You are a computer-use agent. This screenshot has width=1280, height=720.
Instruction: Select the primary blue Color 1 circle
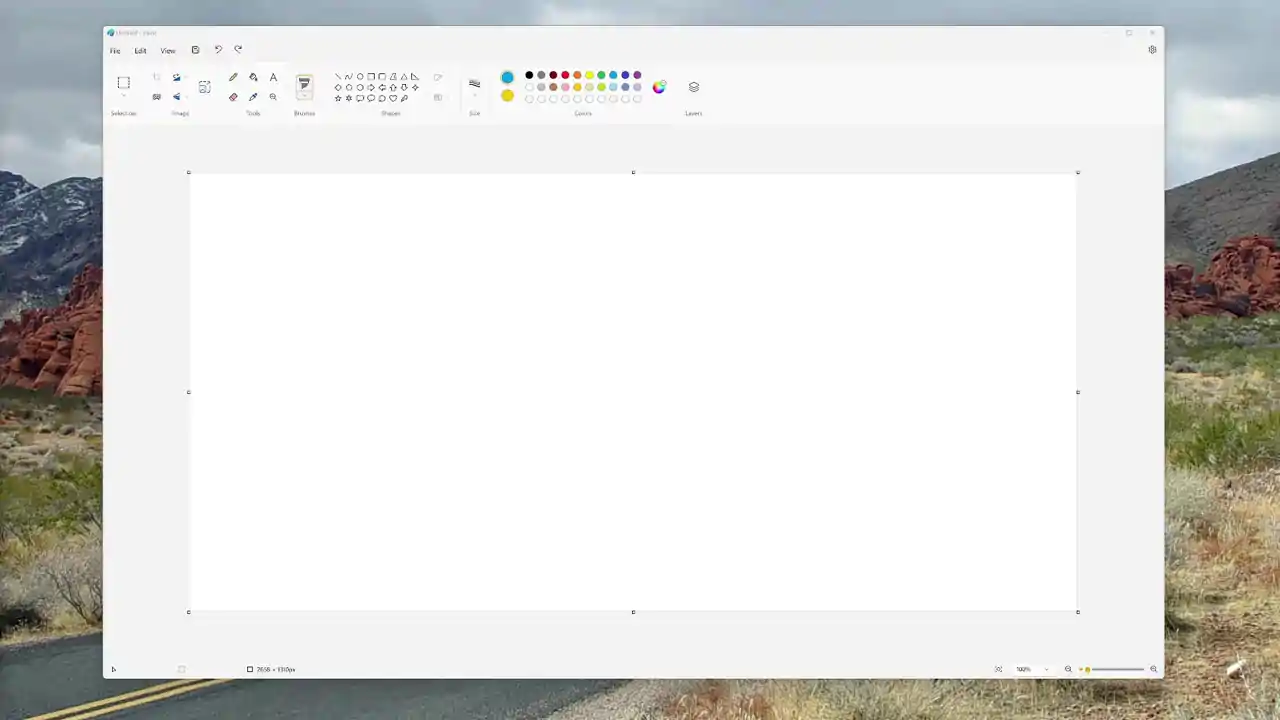507,77
